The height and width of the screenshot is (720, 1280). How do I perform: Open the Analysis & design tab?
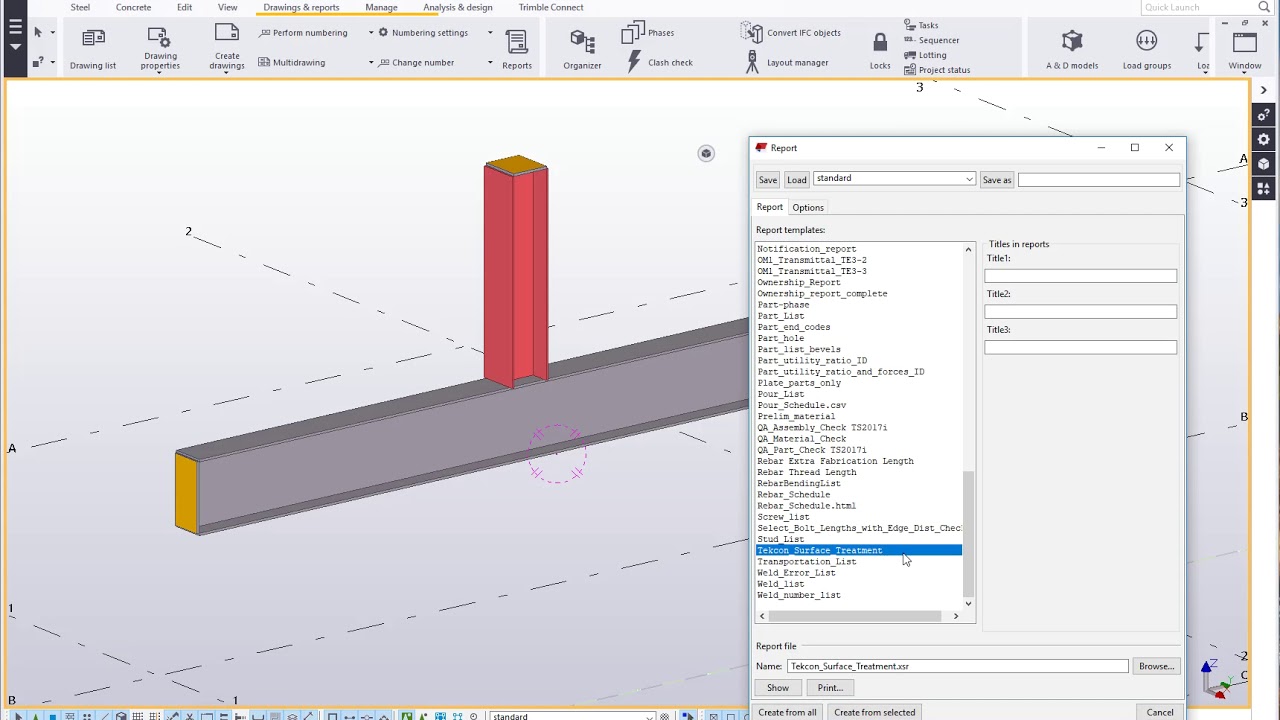coord(458,7)
